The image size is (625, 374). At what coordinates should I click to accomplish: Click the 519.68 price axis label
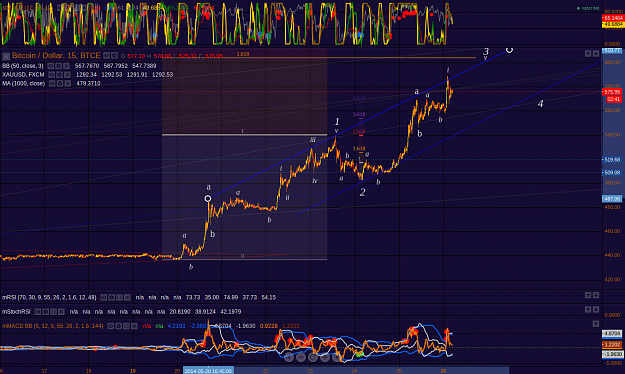click(611, 159)
